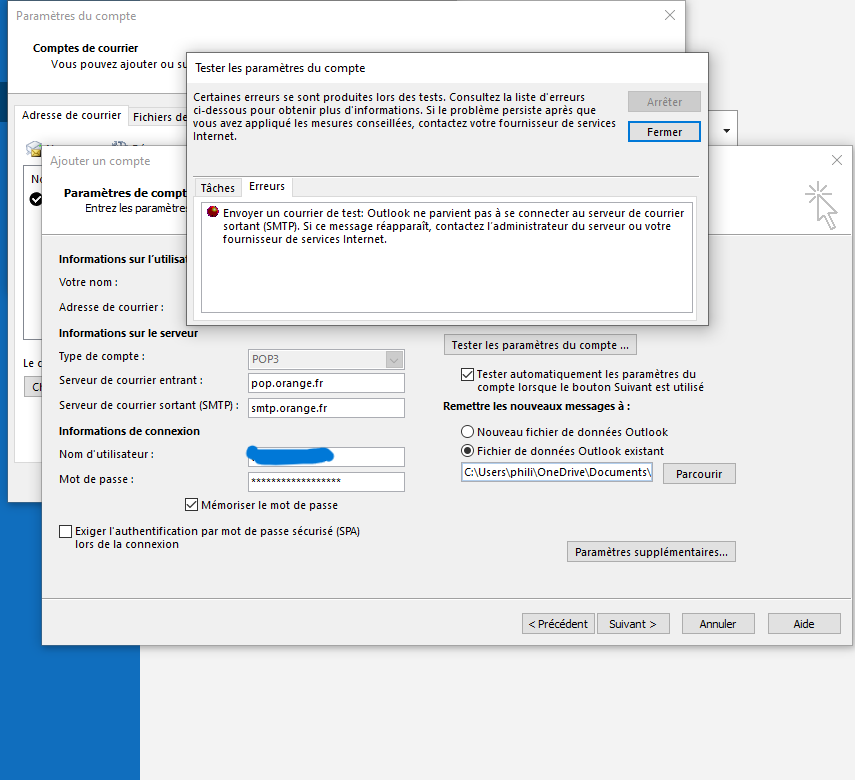Click the new mail envelope icon
Image resolution: width=855 pixels, height=780 pixels.
coord(34,149)
